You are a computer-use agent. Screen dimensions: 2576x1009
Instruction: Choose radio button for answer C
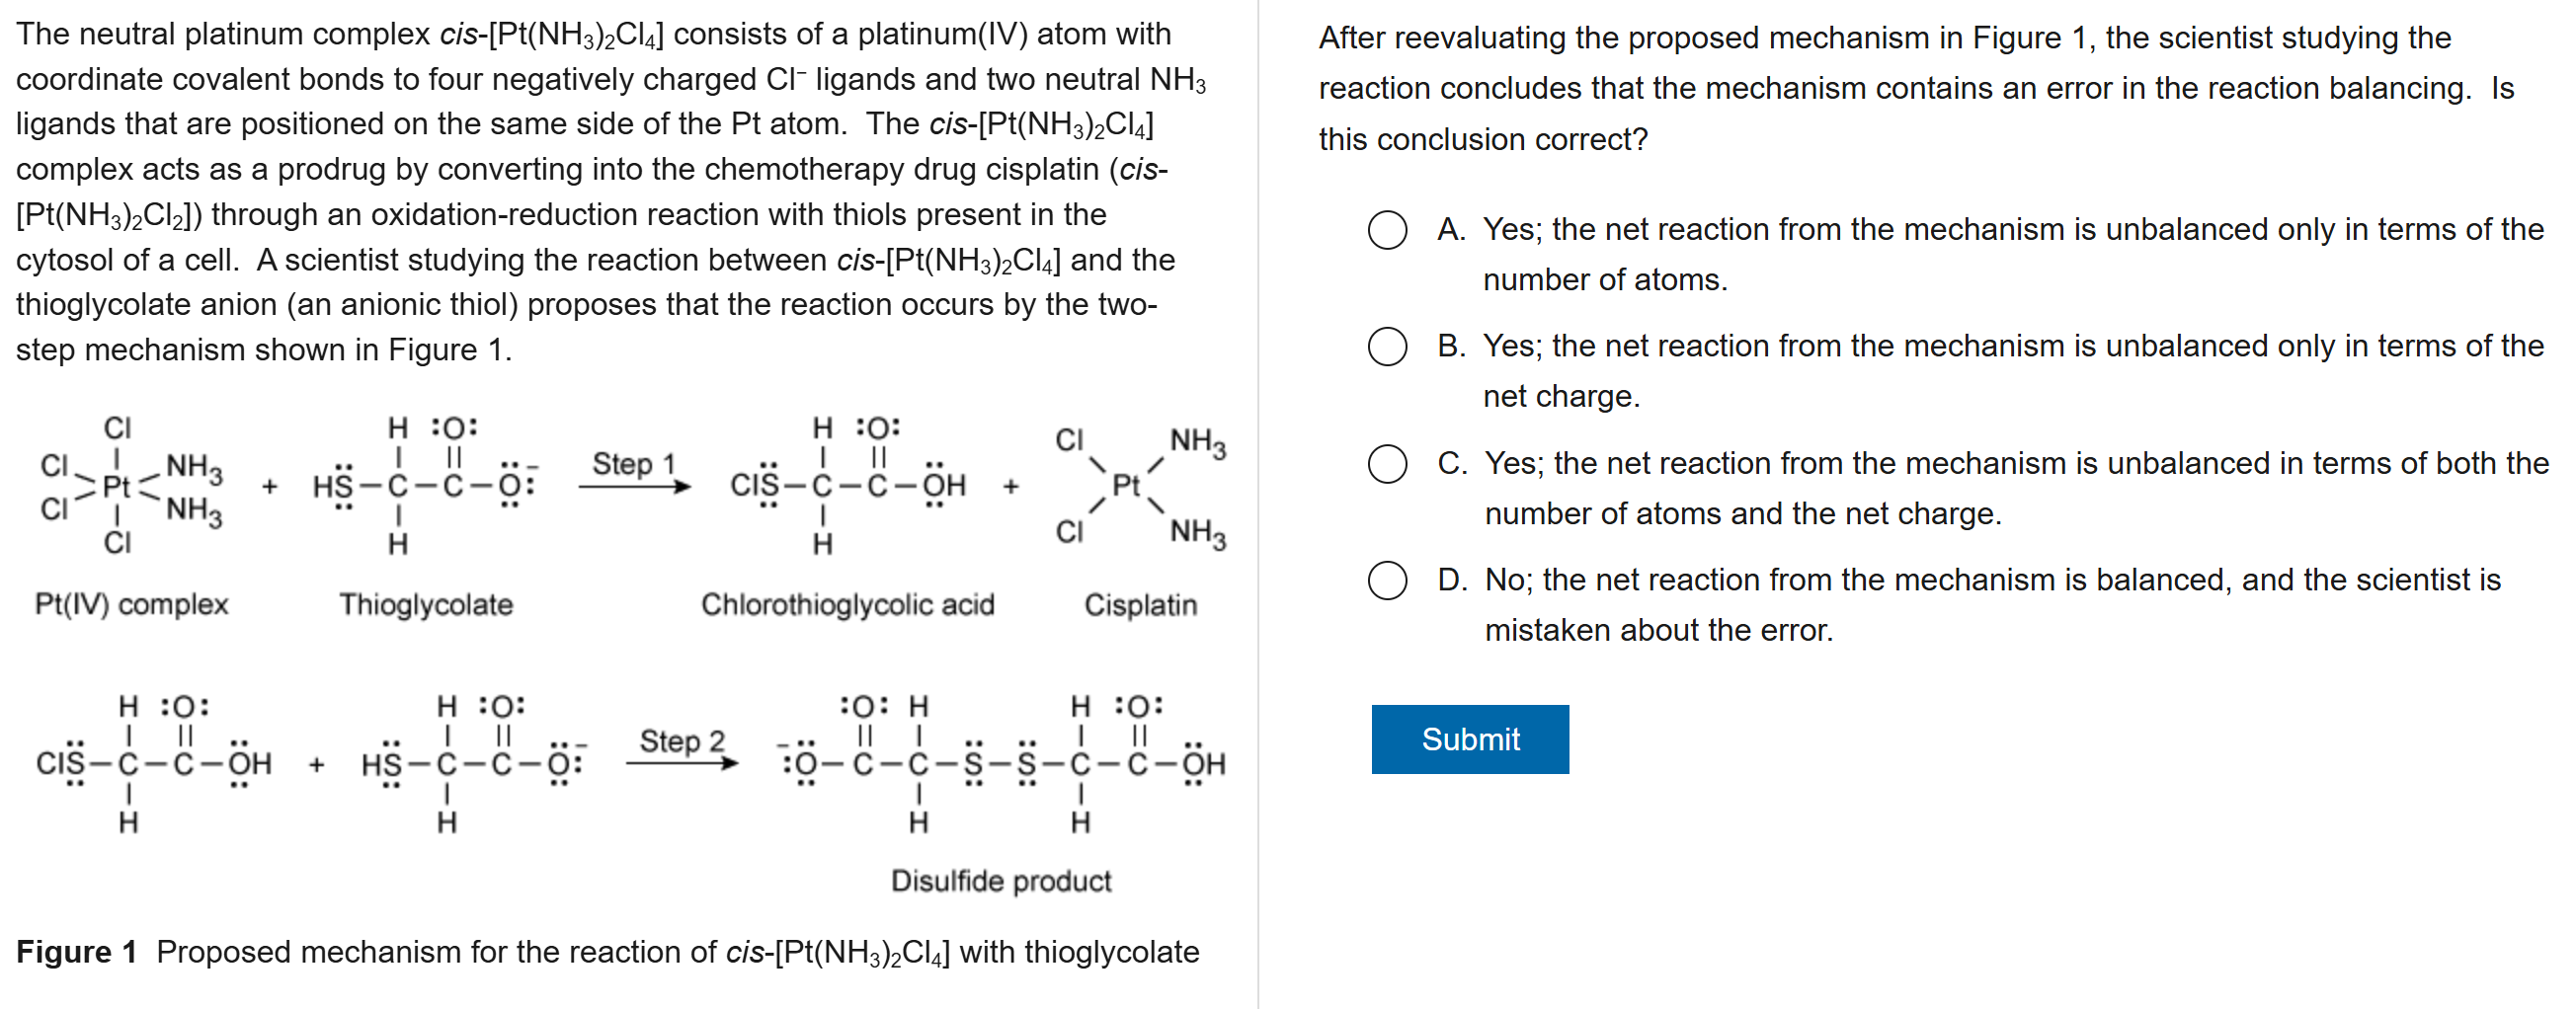tap(1387, 464)
